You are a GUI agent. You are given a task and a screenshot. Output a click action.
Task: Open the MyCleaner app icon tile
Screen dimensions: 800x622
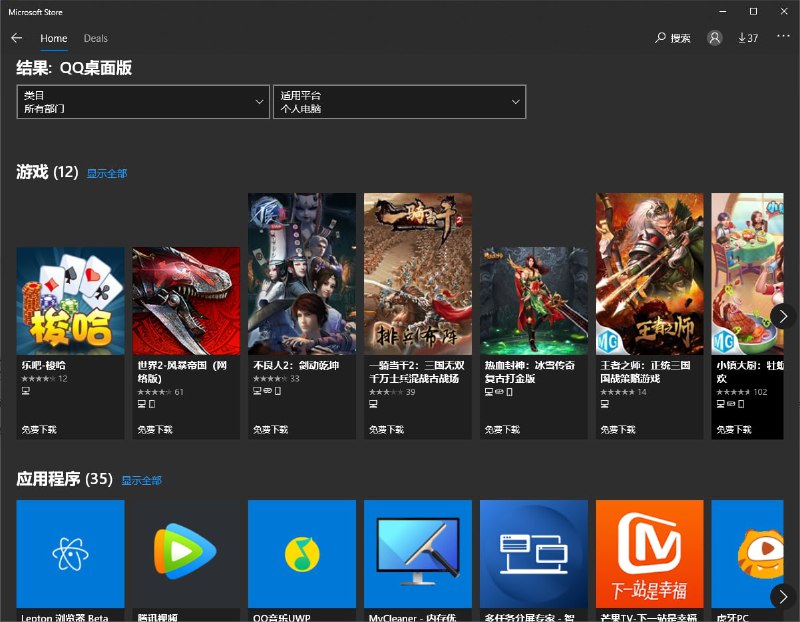[418, 554]
